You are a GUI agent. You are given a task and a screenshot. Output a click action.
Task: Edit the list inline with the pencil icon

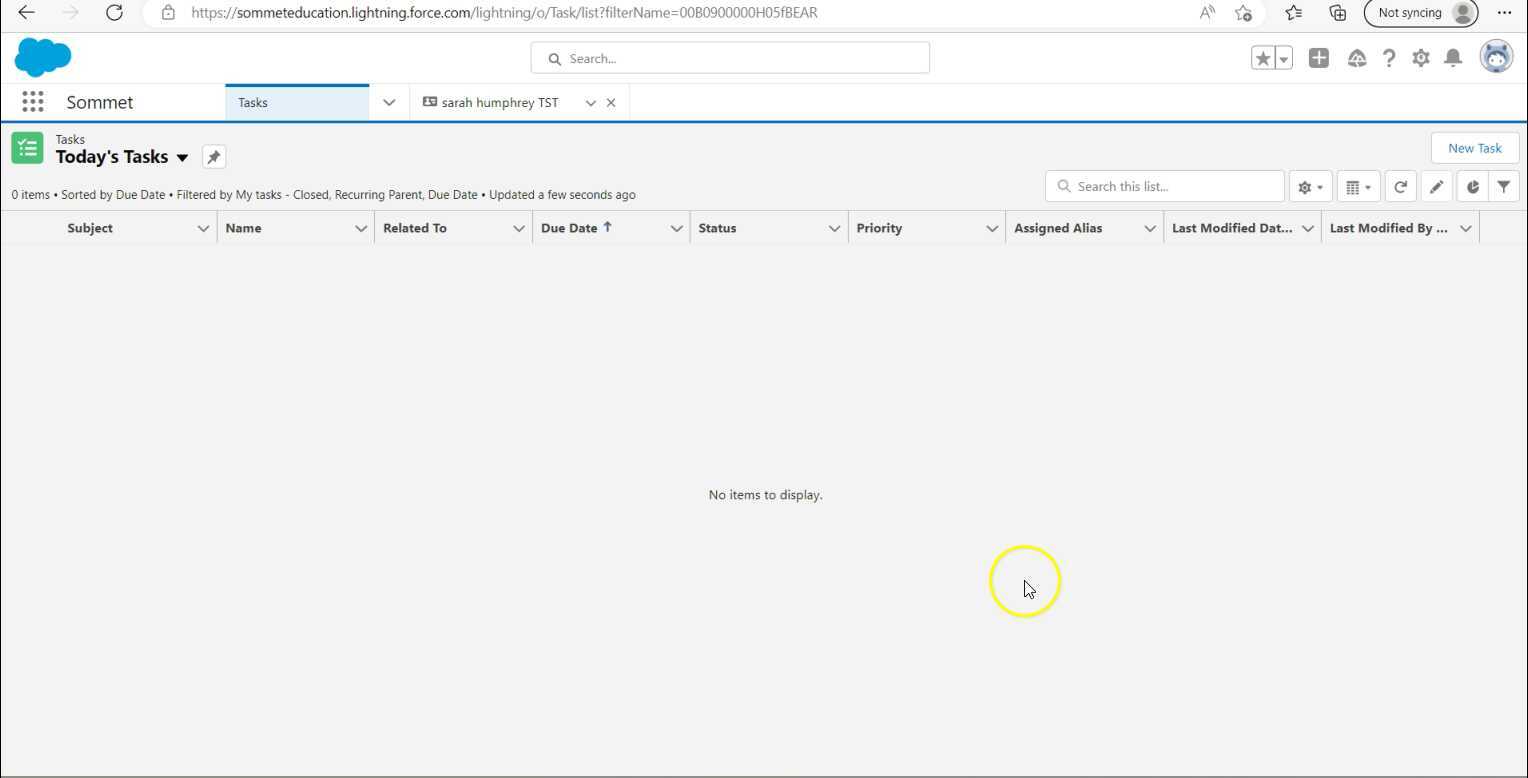1436,186
